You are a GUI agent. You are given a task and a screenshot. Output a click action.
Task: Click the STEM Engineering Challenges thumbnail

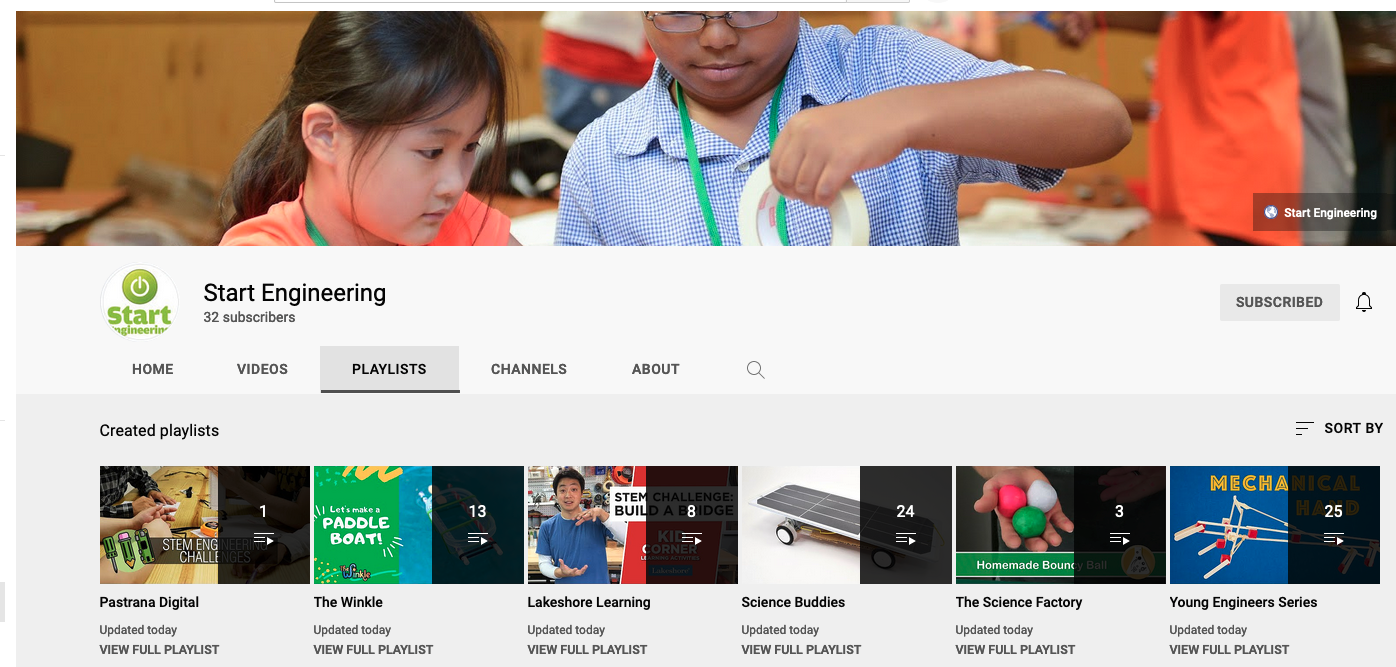(x=204, y=525)
